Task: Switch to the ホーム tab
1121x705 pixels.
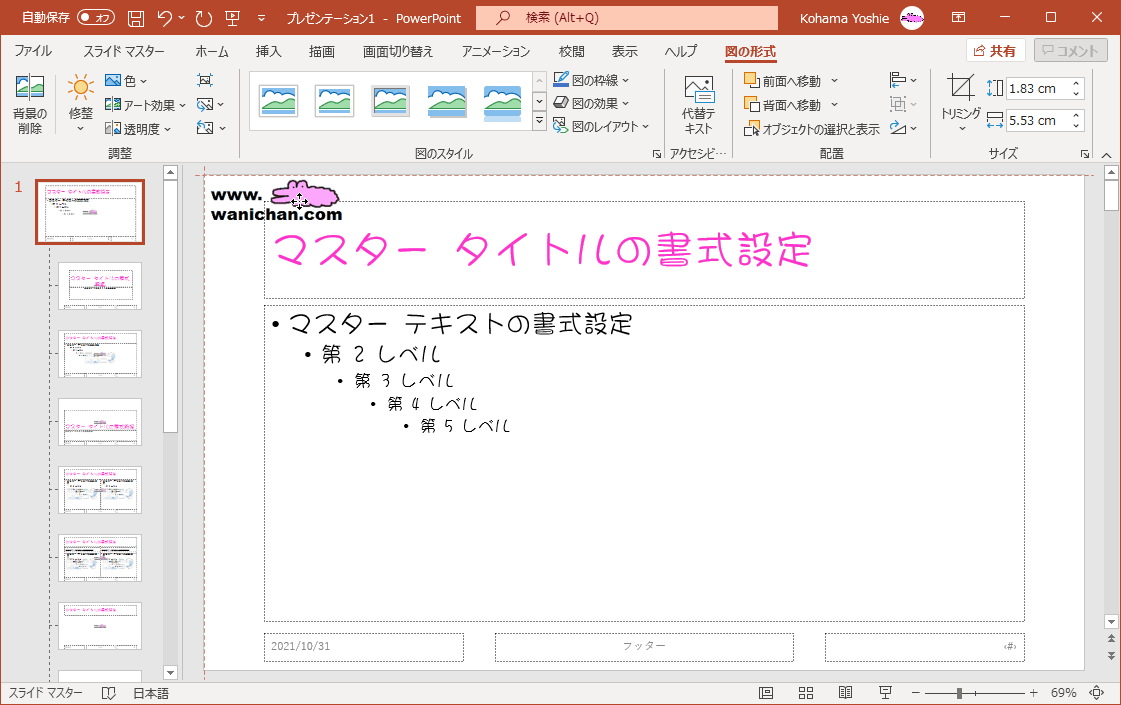Action: click(x=212, y=51)
